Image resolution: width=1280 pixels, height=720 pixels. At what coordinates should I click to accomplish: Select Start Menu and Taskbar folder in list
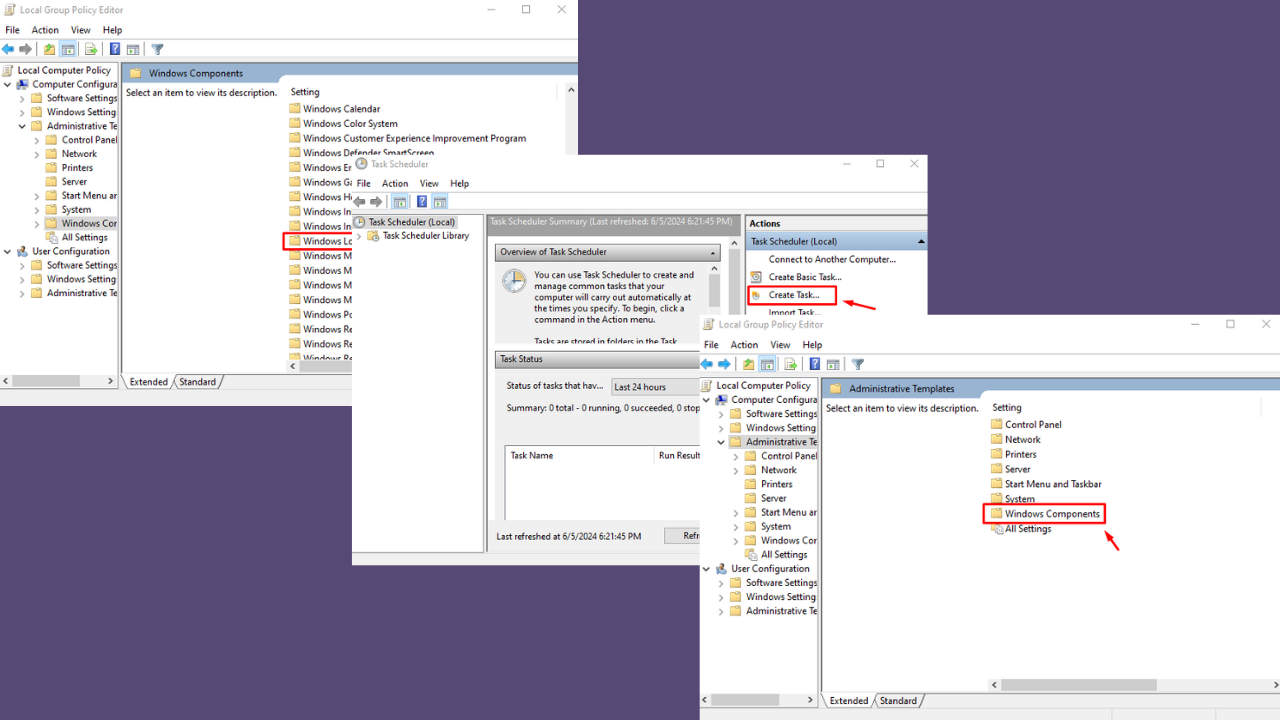pos(1053,484)
